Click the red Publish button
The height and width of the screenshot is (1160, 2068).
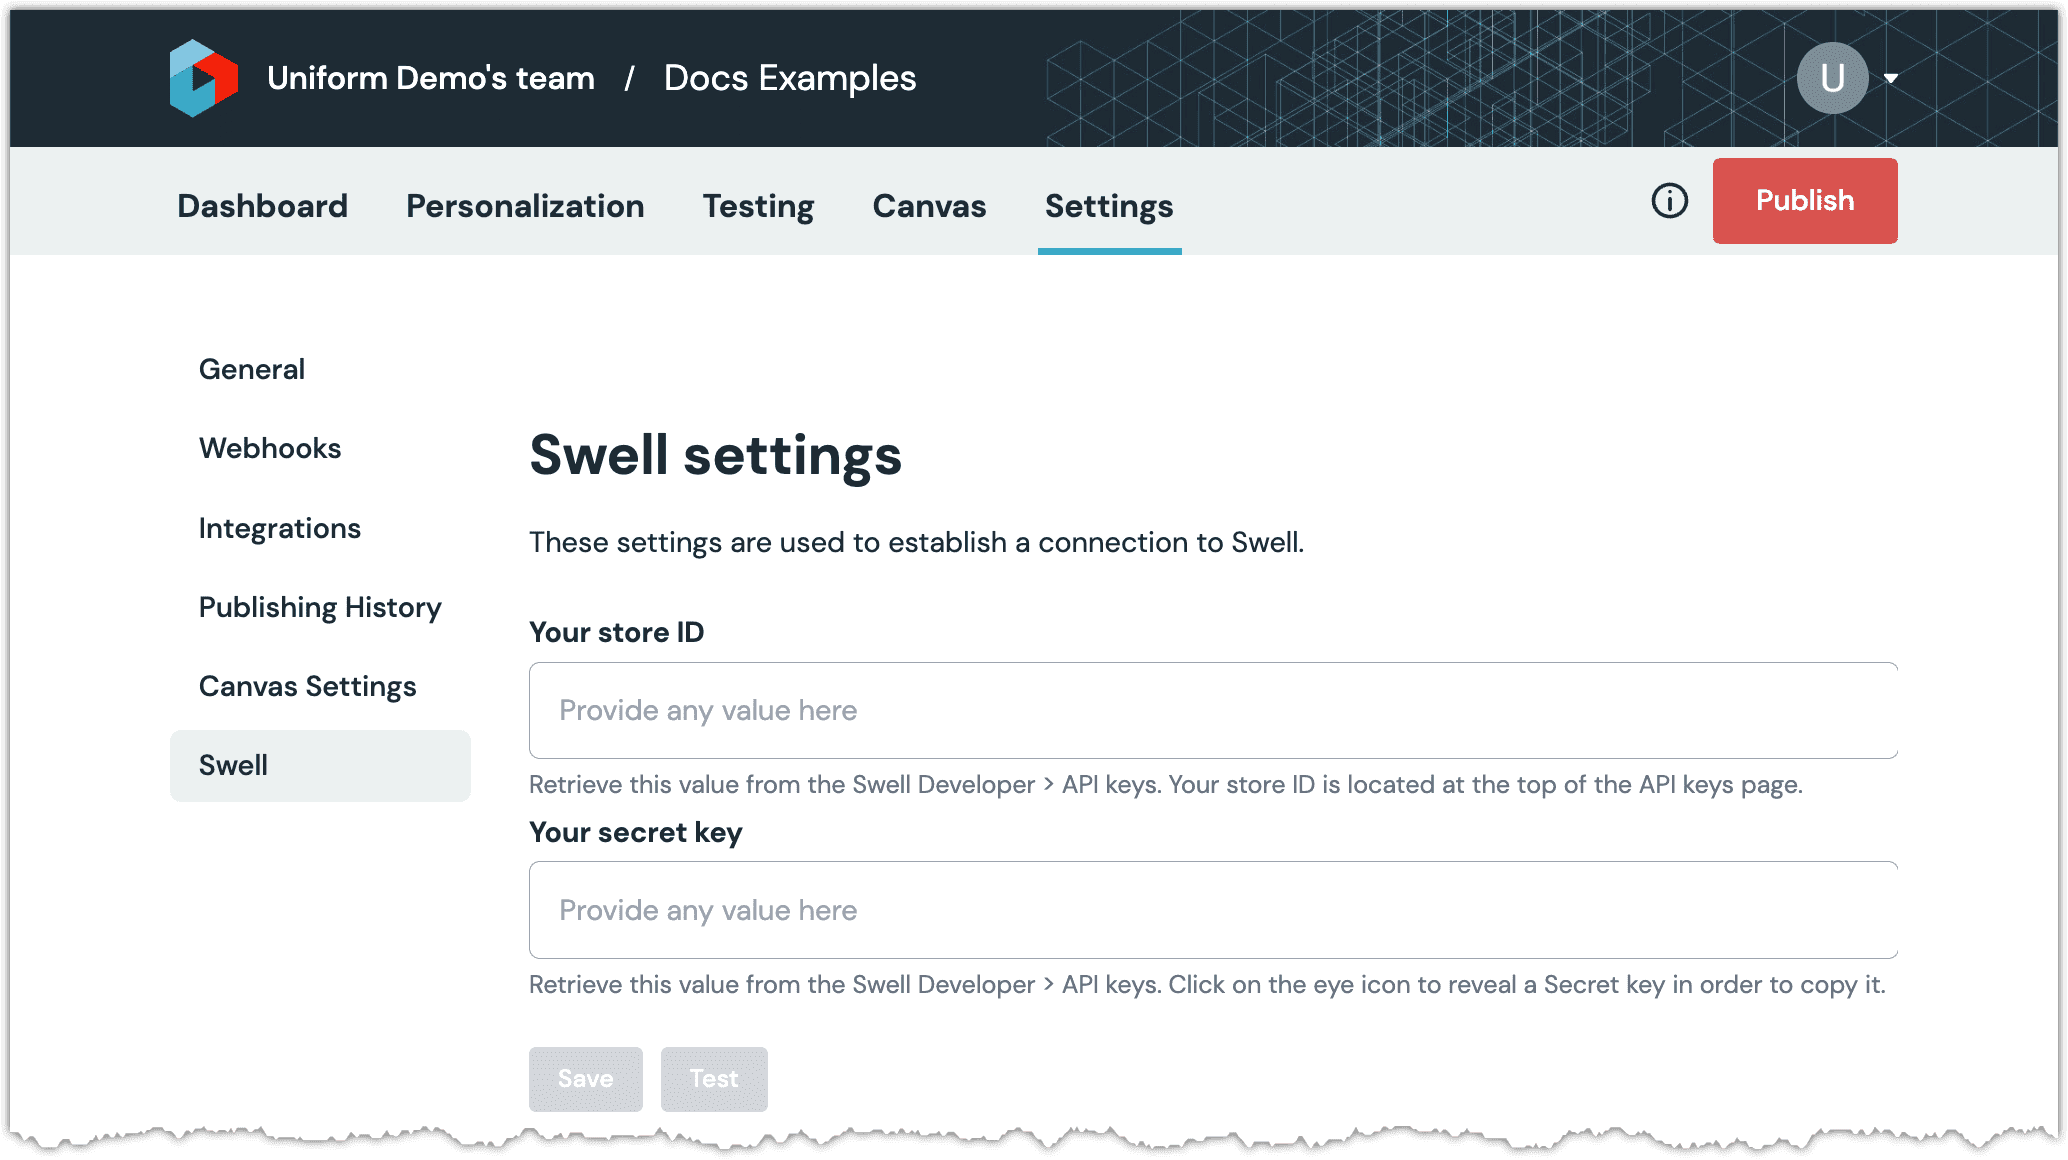pos(1805,201)
